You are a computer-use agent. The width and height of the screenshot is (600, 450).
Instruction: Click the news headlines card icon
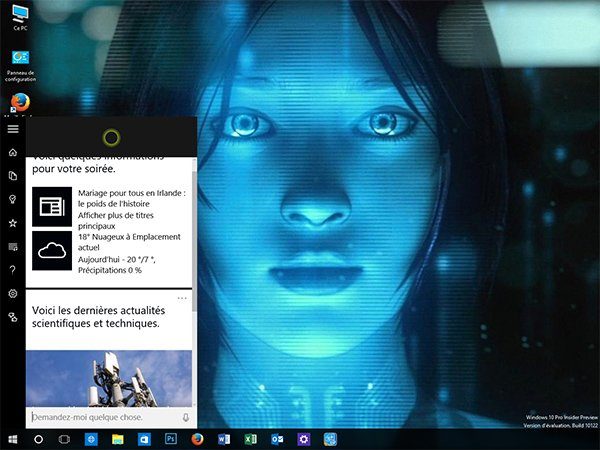click(x=52, y=207)
